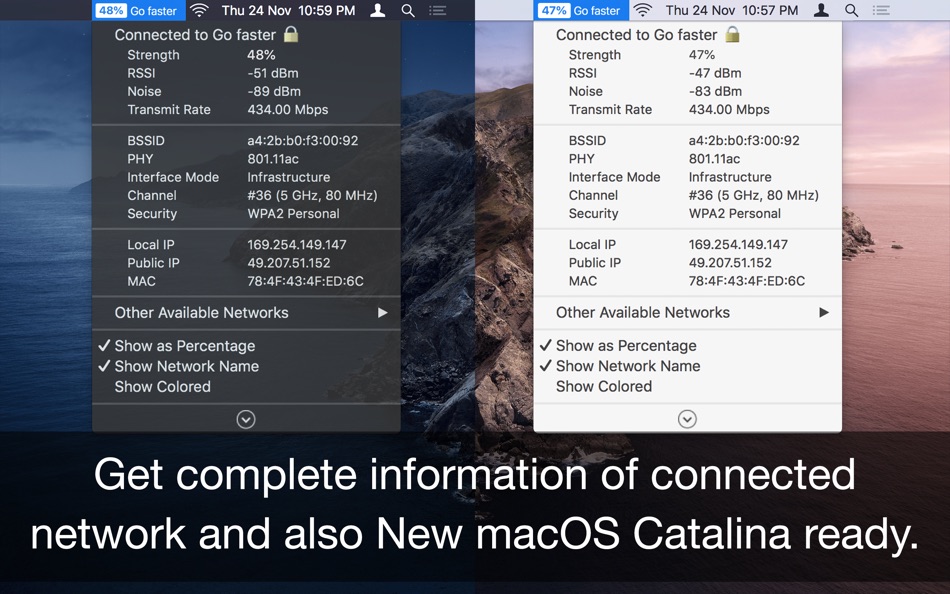Viewport: 950px width, 594px height.
Task: Click Strength value 47% in light menu
Action: click(x=702, y=55)
